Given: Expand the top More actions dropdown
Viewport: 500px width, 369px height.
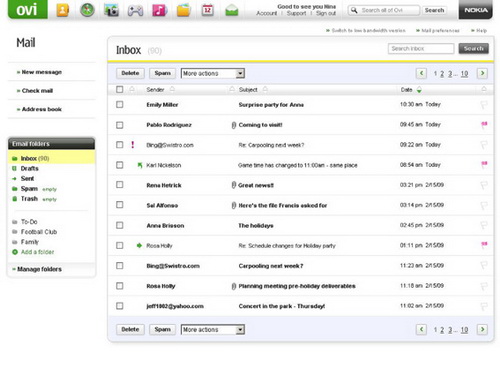Looking at the screenshot, I should 213,73.
